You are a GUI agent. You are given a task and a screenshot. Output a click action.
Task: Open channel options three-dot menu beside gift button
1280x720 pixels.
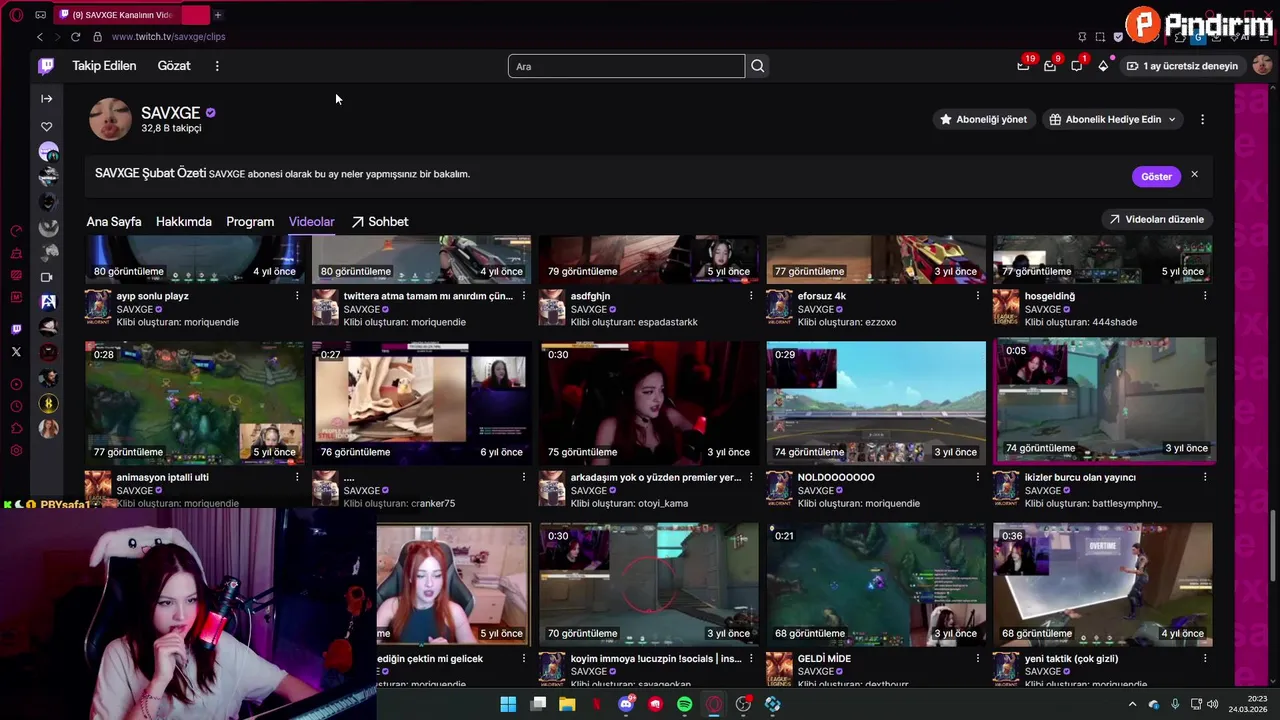1202,119
